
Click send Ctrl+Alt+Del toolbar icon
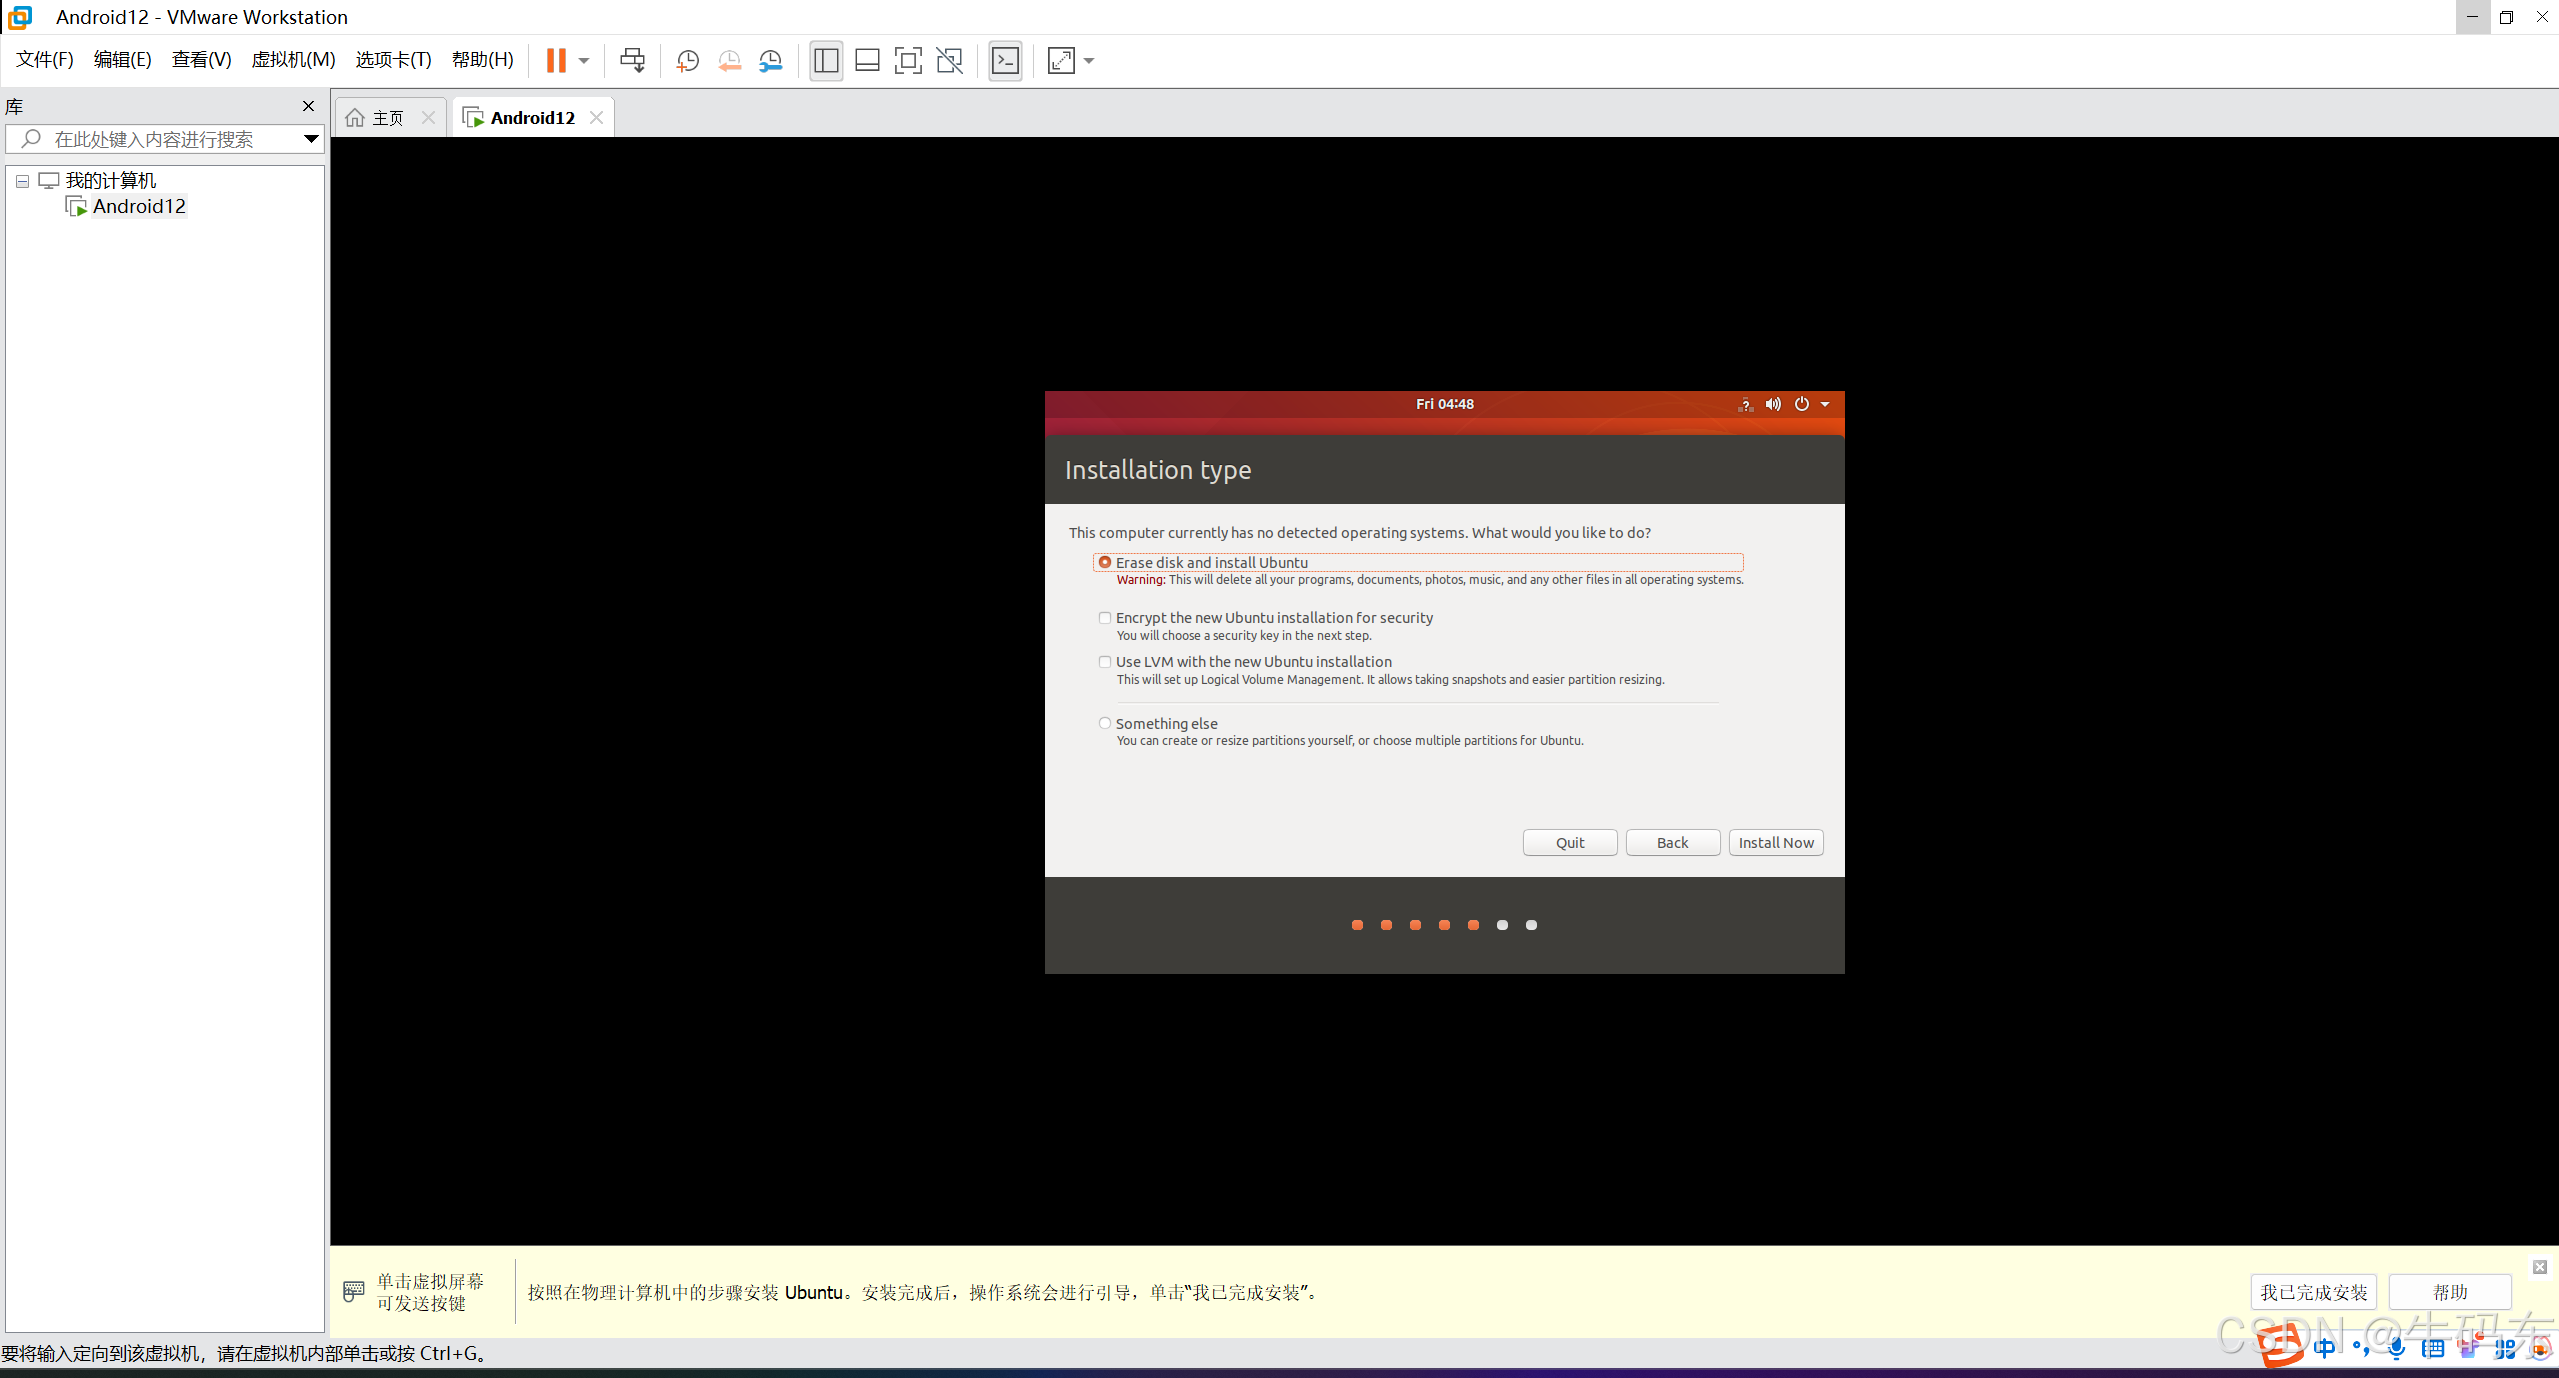[x=632, y=60]
